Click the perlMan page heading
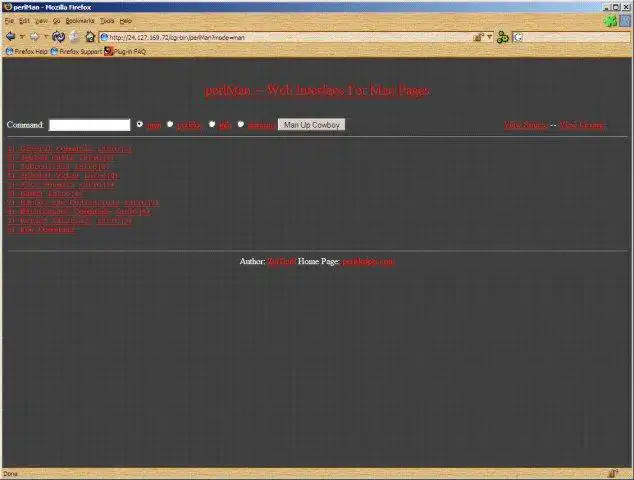634x480 pixels. coord(317,90)
